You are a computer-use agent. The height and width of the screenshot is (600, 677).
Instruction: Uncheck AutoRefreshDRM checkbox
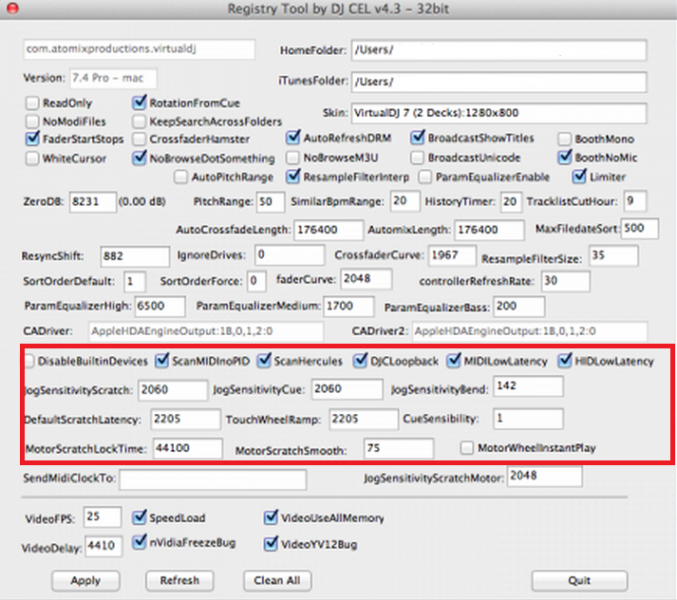pos(293,137)
